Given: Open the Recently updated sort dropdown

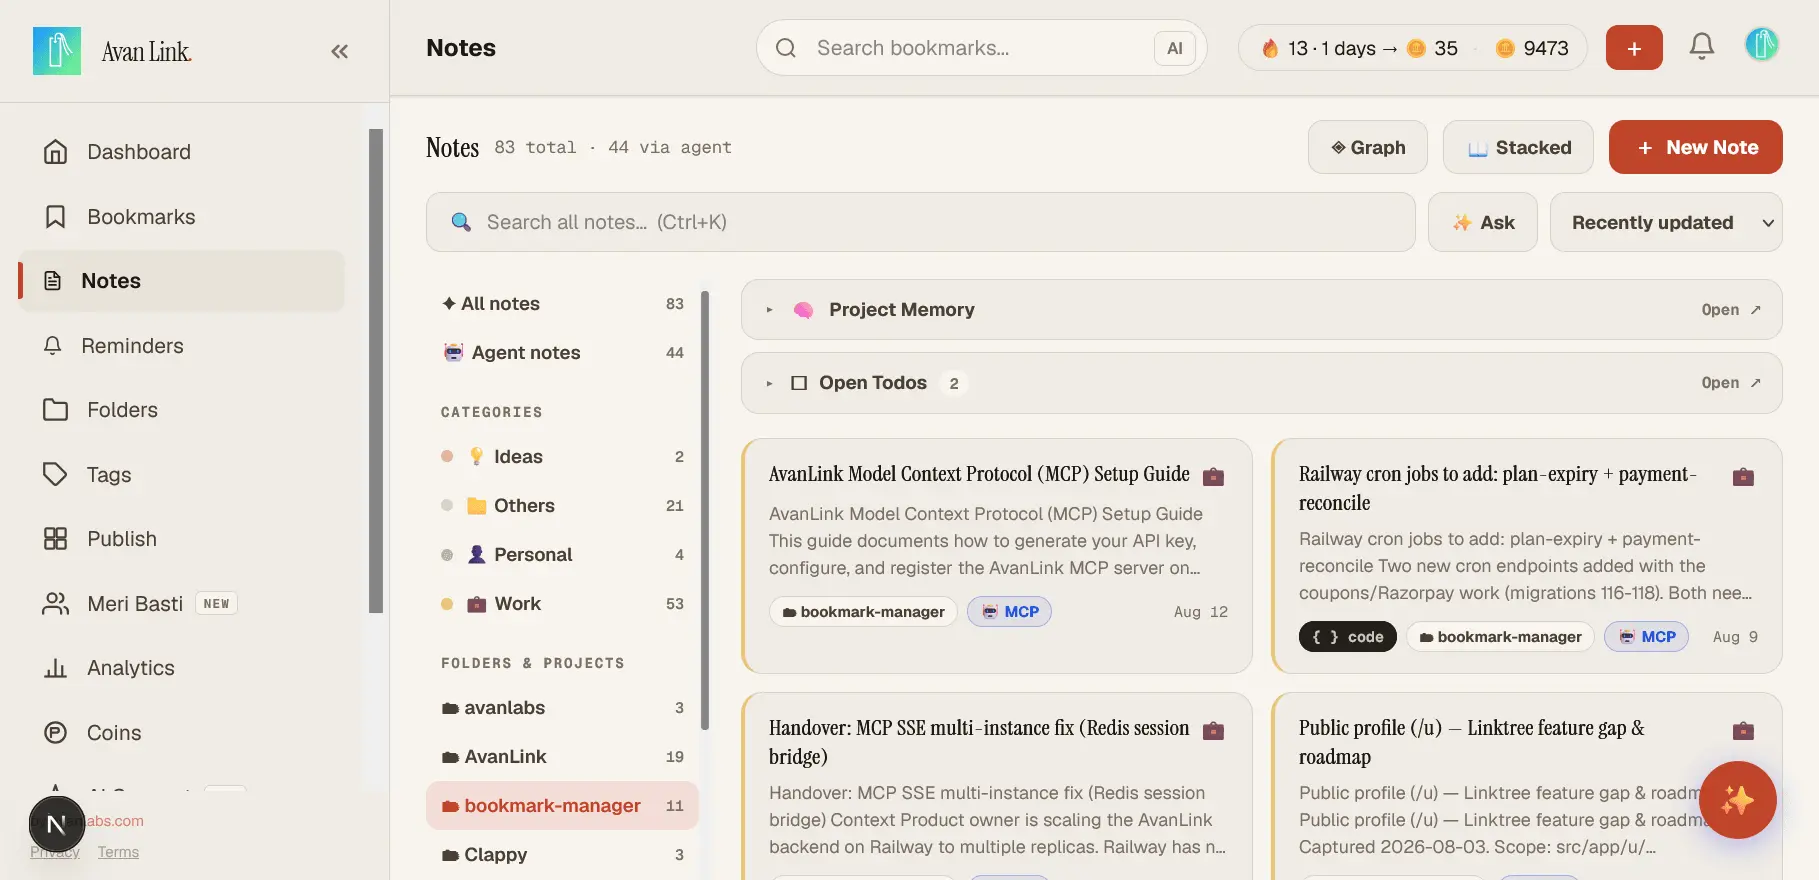Looking at the screenshot, I should point(1666,222).
